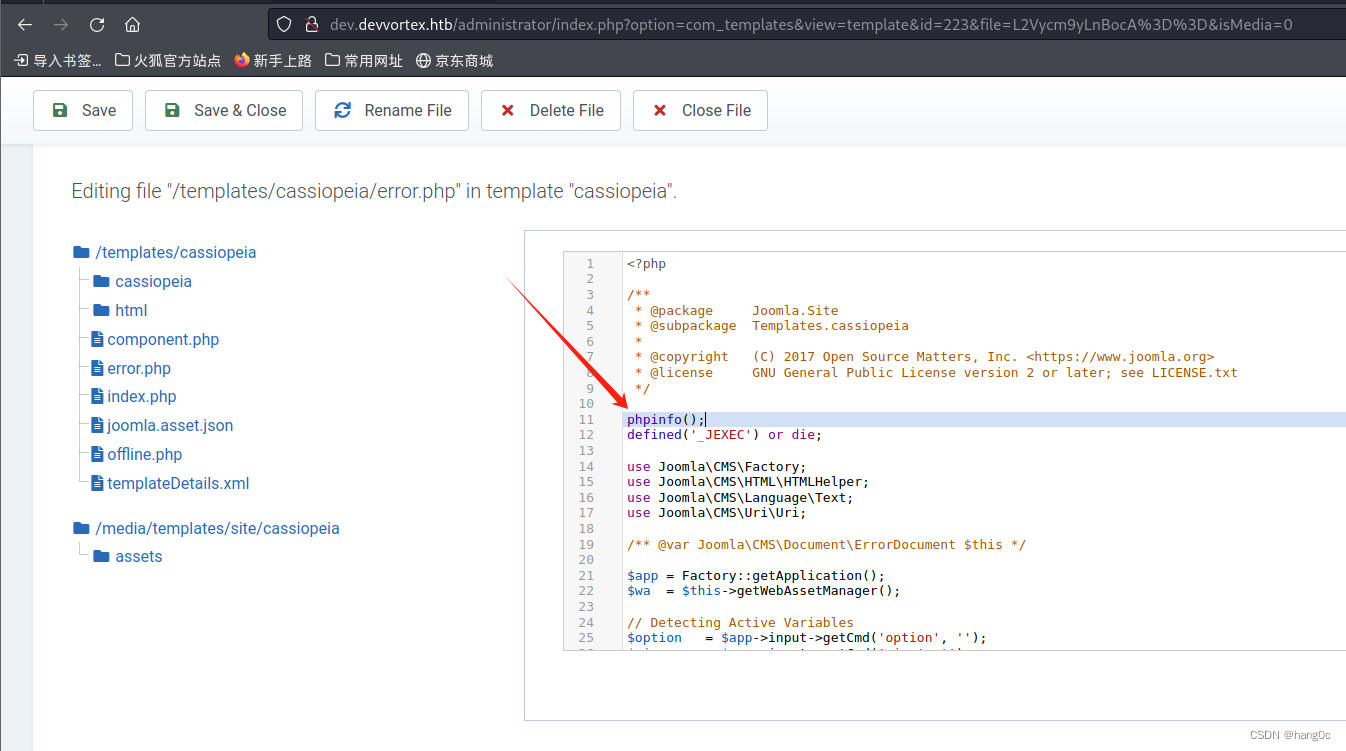Open index.php in the file tree

[134, 396]
